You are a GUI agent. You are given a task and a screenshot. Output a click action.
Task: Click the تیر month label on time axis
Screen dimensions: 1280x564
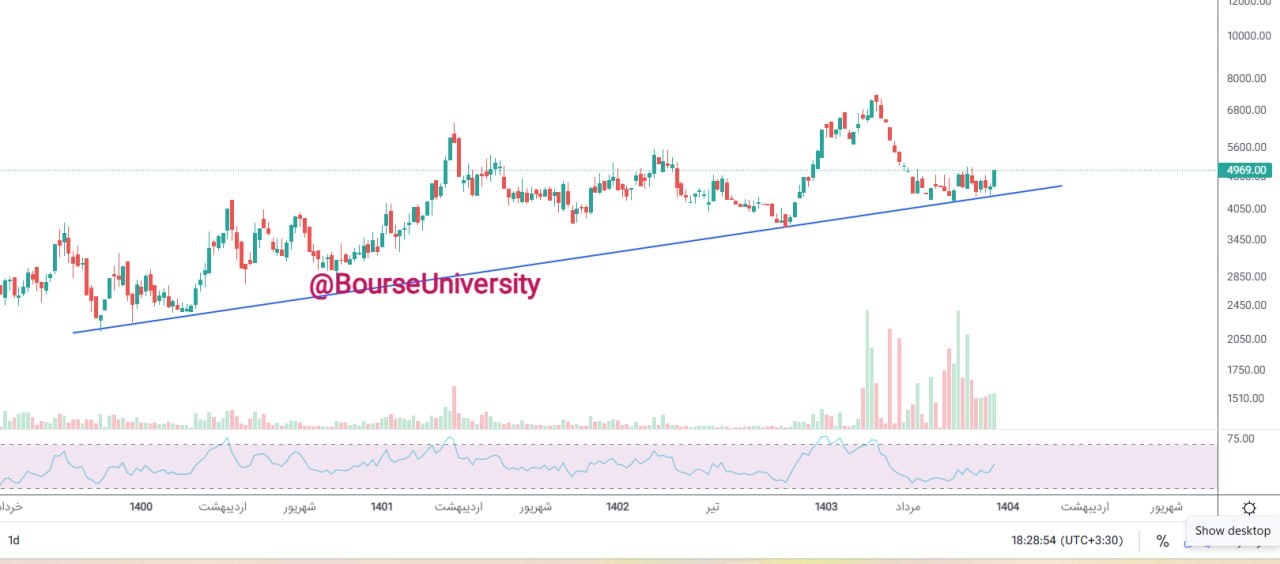point(712,507)
